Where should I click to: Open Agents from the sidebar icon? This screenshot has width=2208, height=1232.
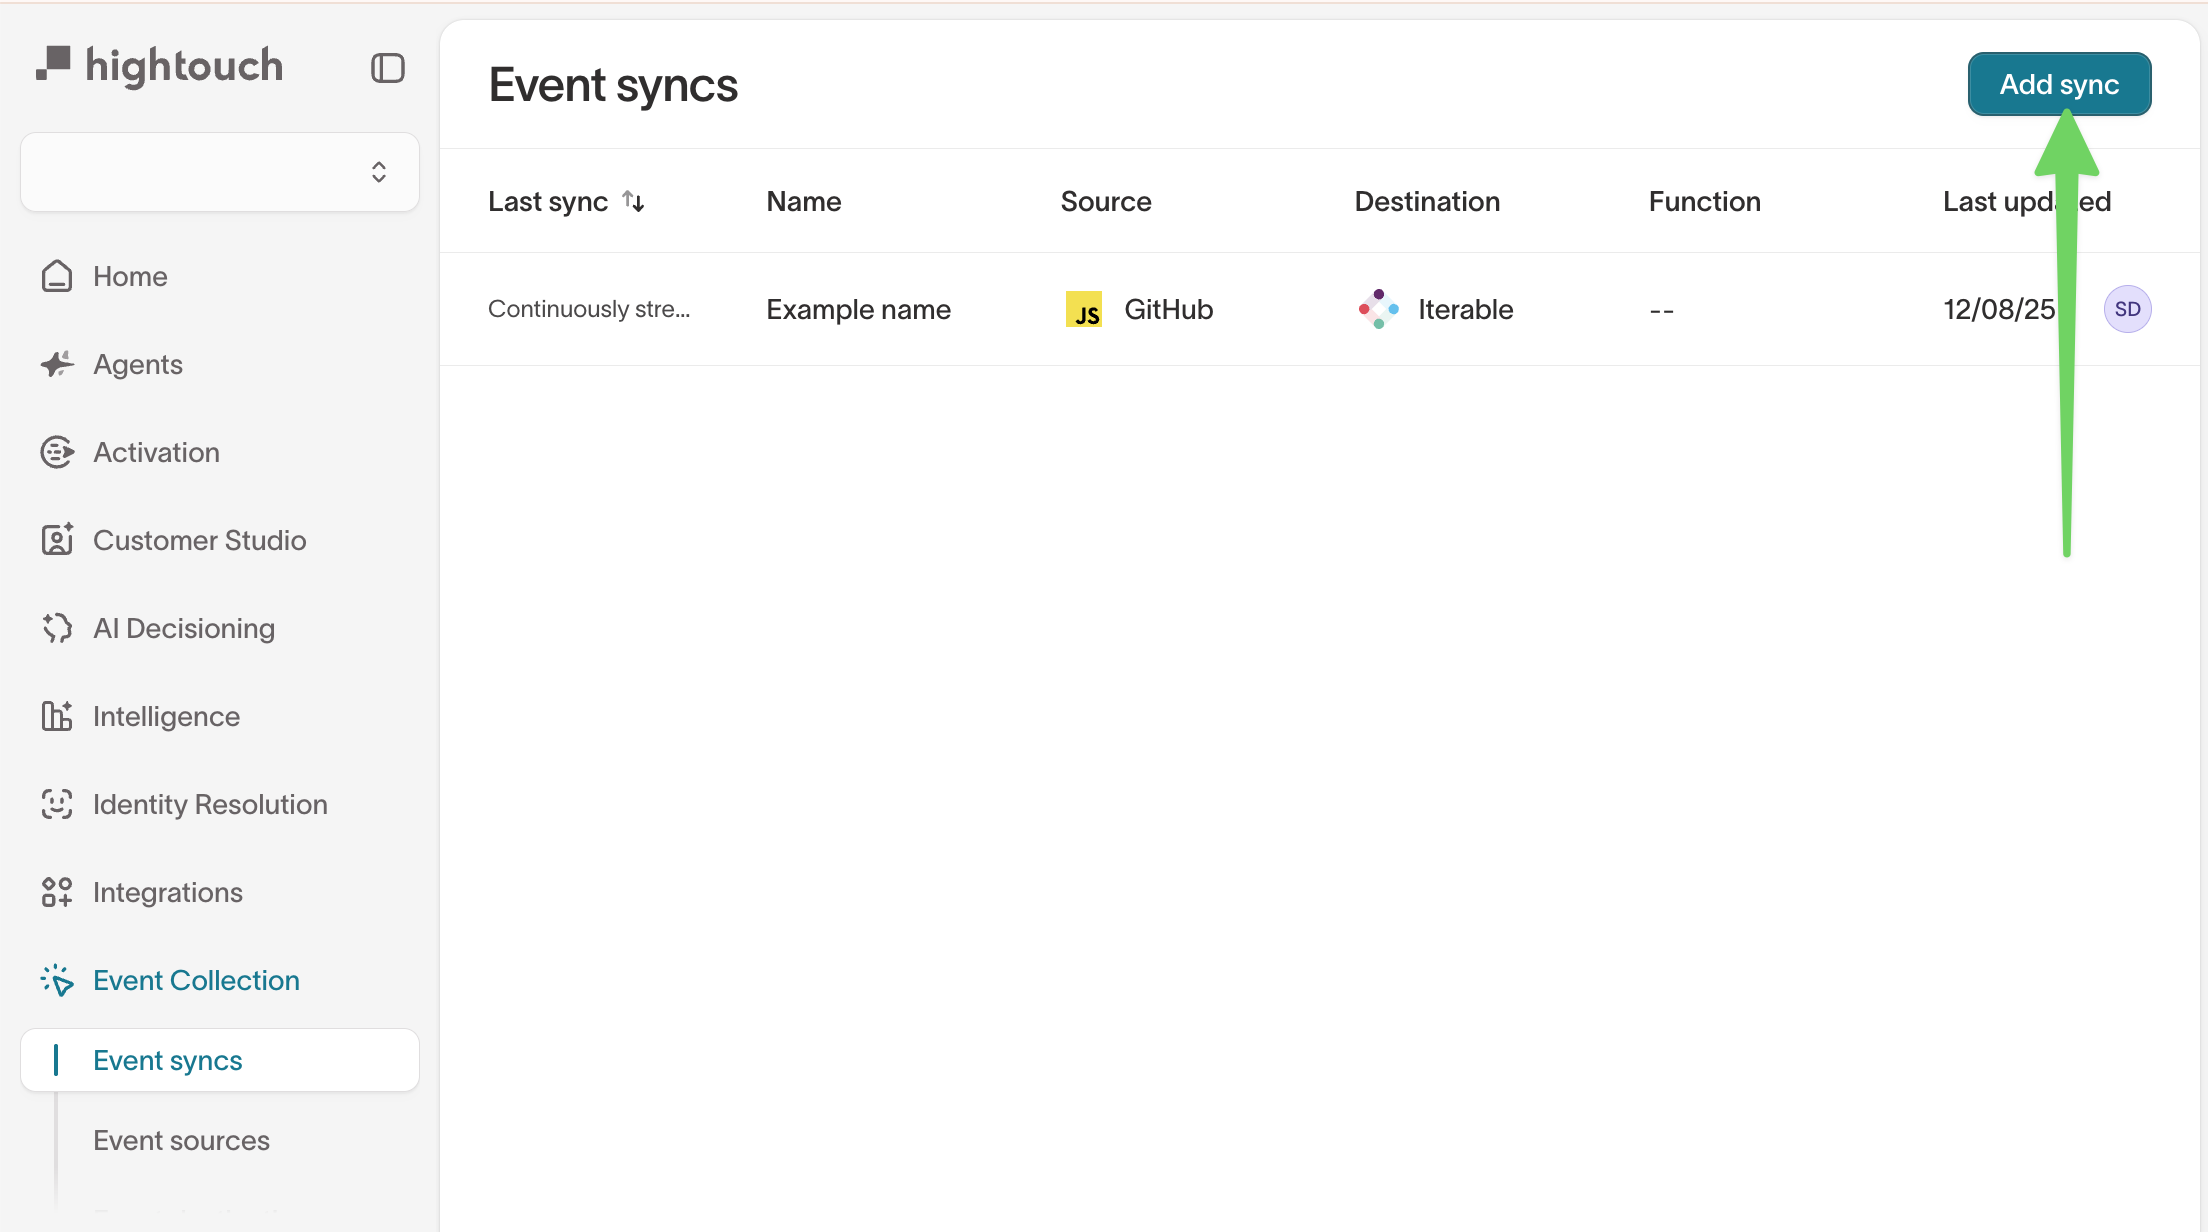[x=57, y=364]
